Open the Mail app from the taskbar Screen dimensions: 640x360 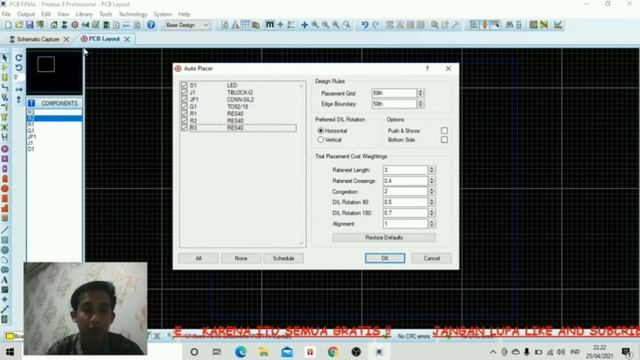click(287, 352)
